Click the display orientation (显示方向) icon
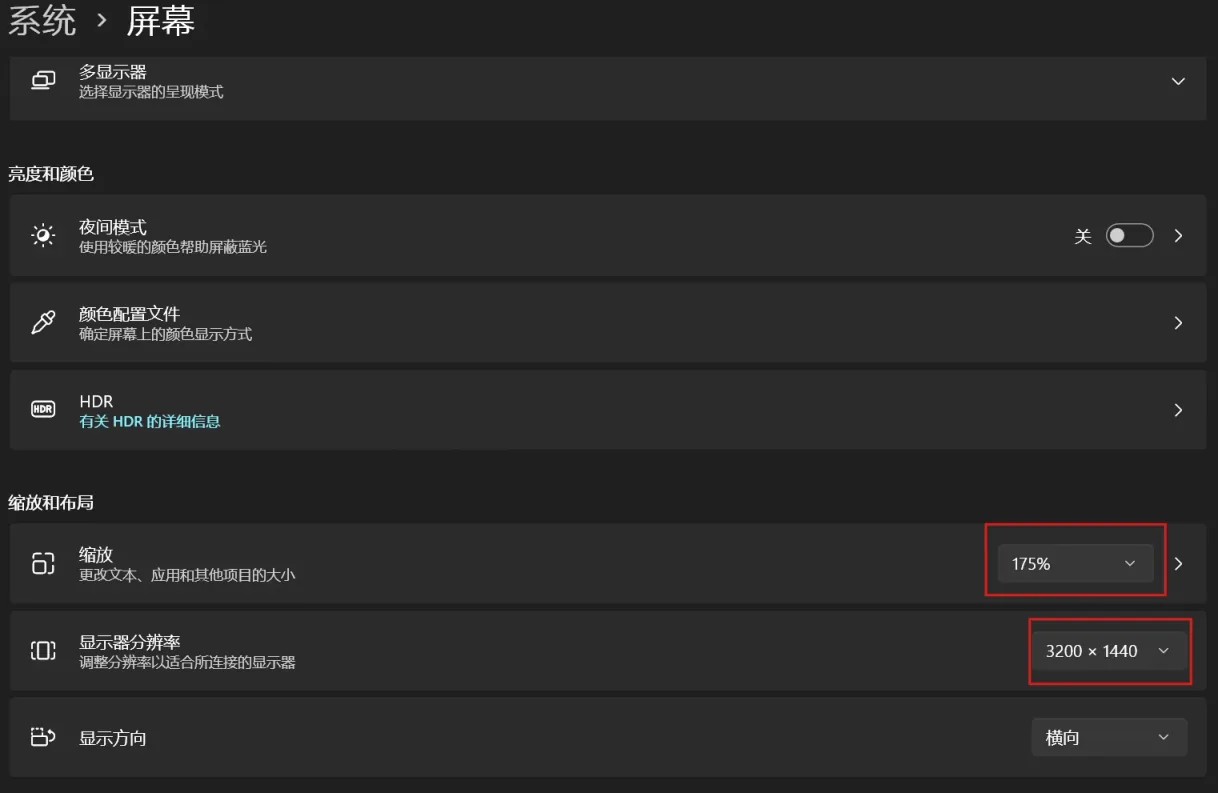 tap(43, 738)
